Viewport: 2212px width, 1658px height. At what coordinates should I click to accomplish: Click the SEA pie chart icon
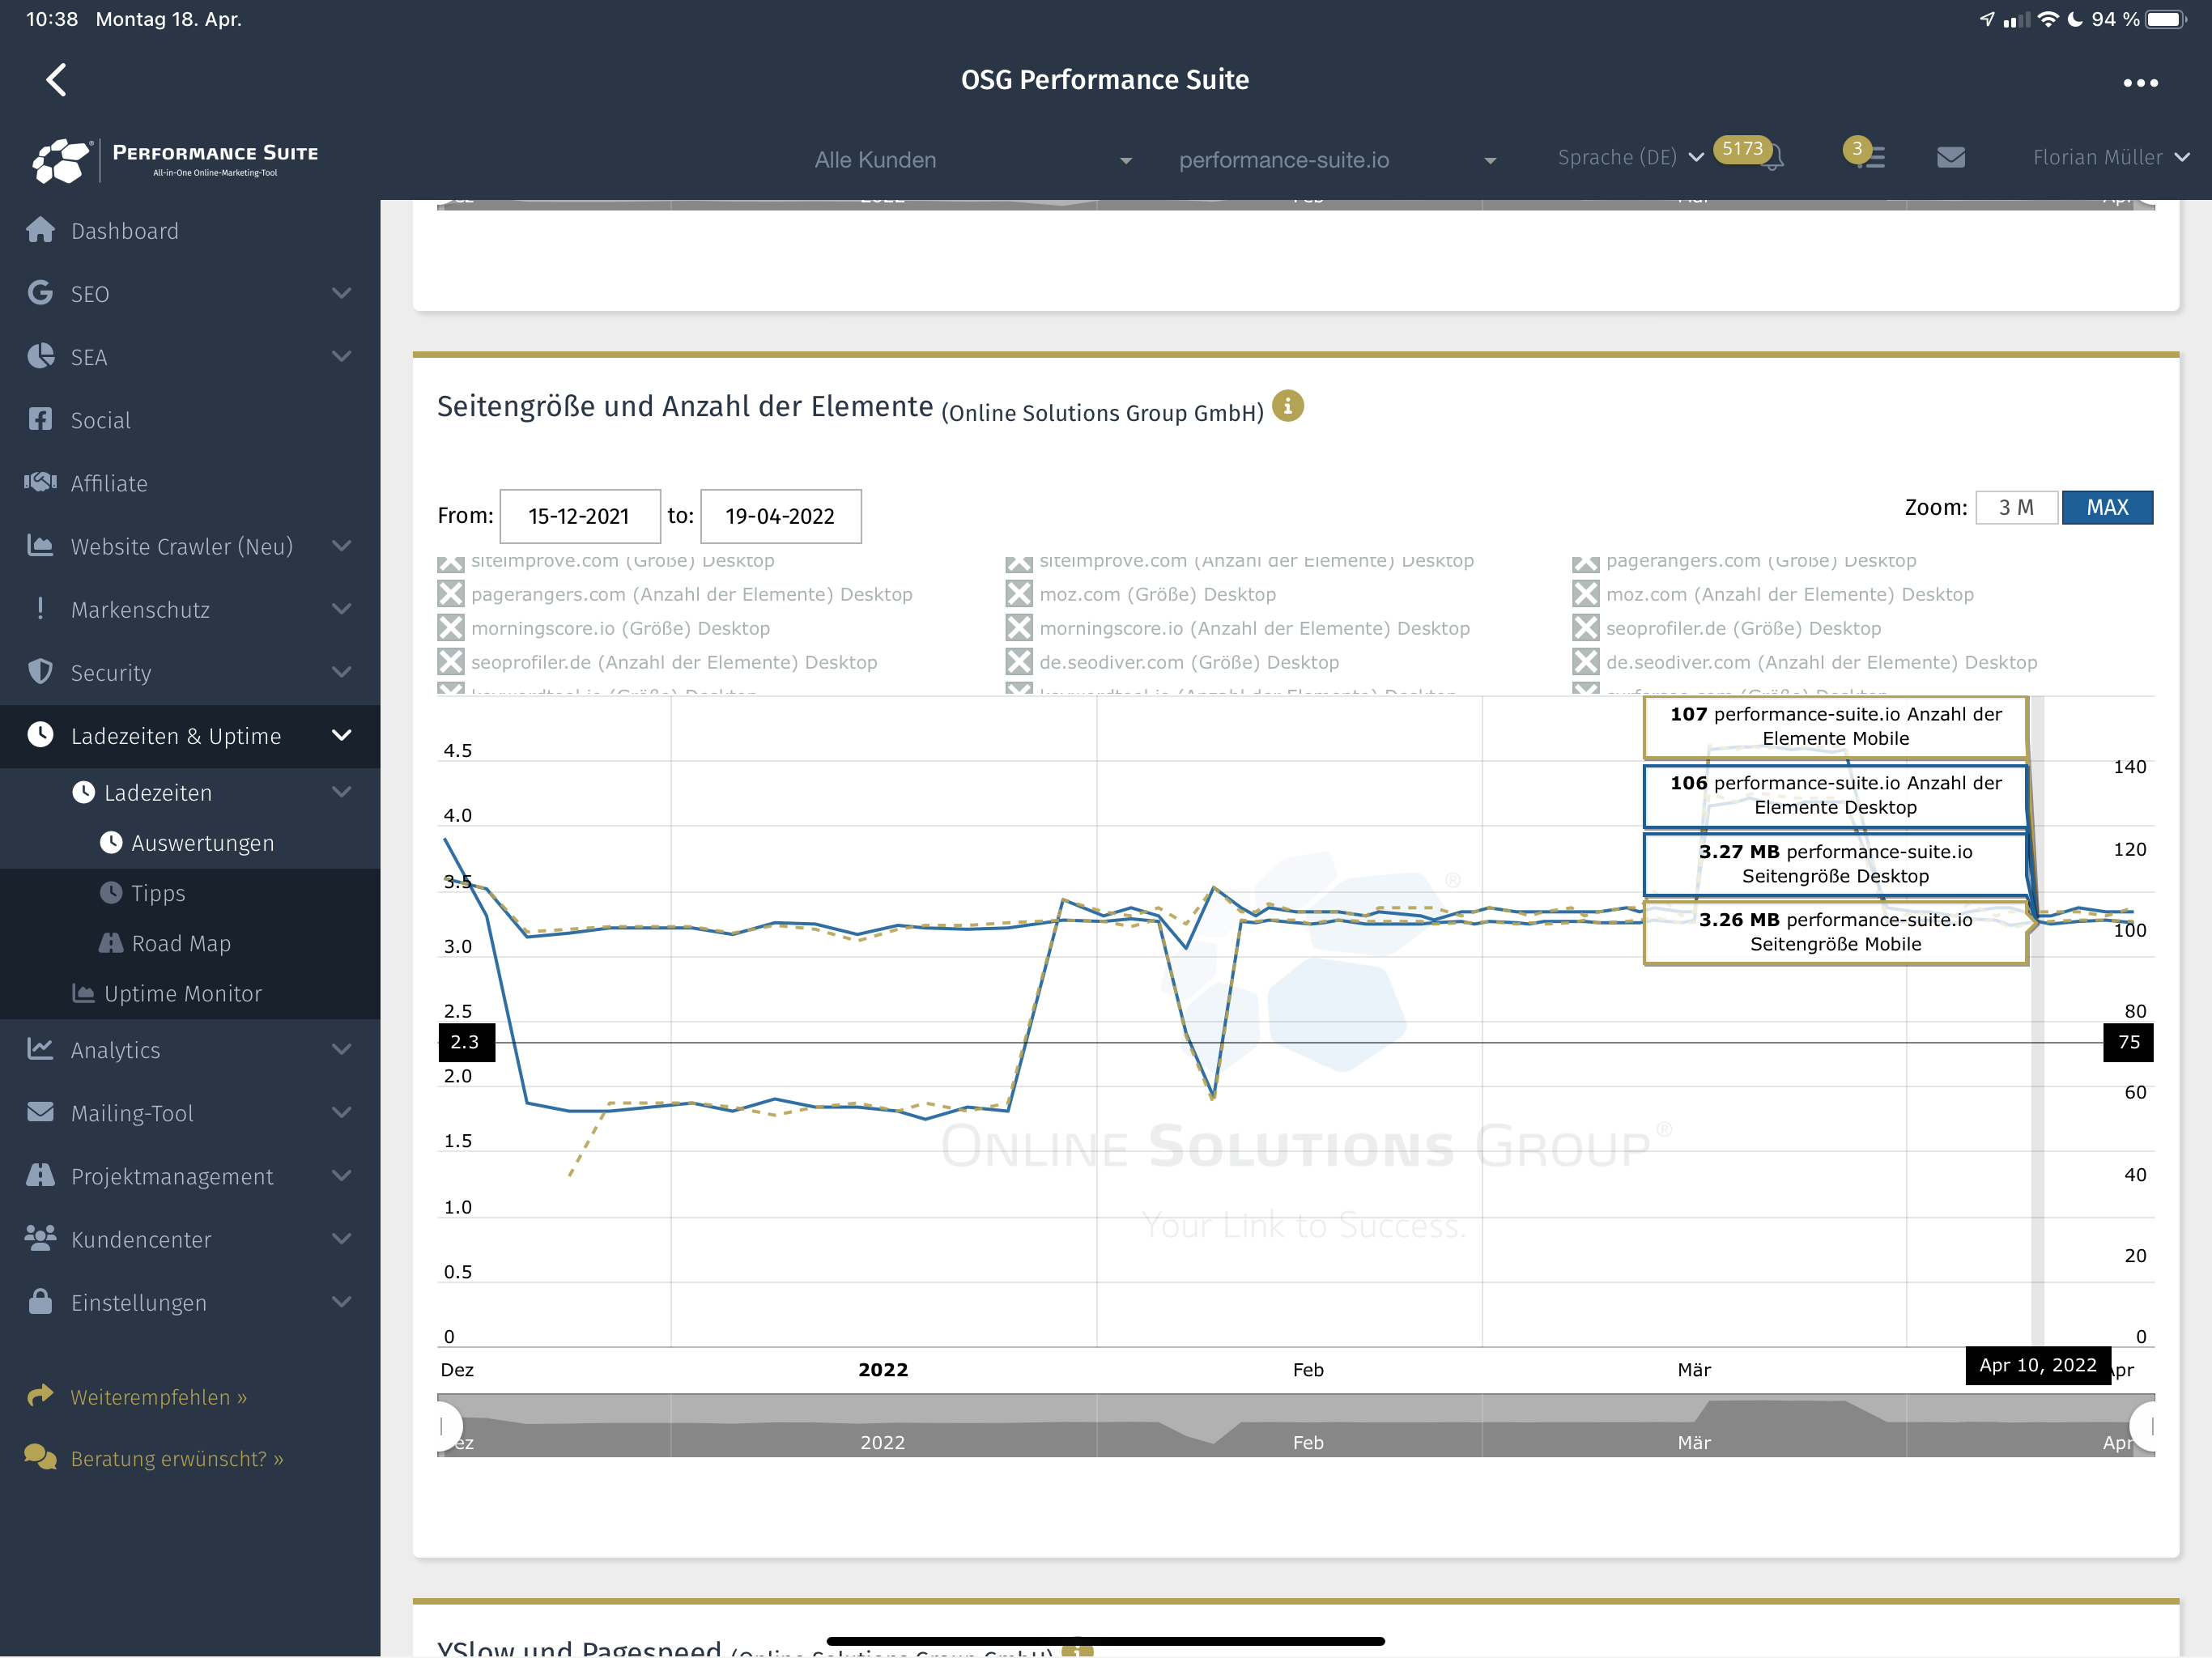point(40,356)
